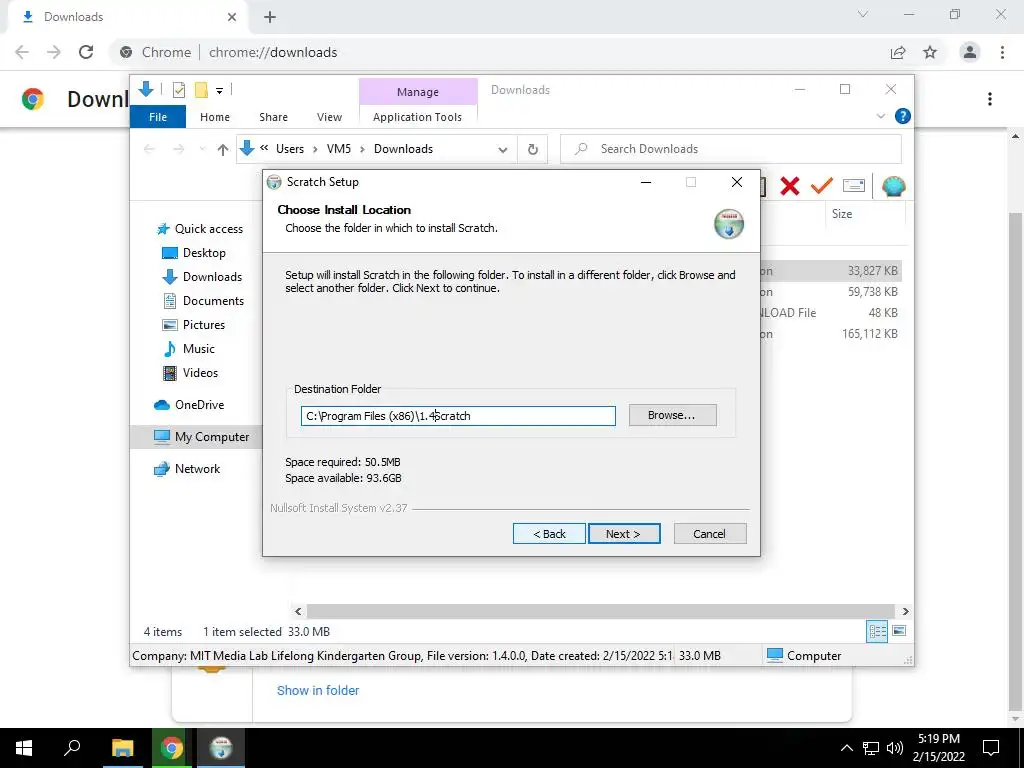
Task: Show hidden system tray icons
Action: (x=846, y=748)
